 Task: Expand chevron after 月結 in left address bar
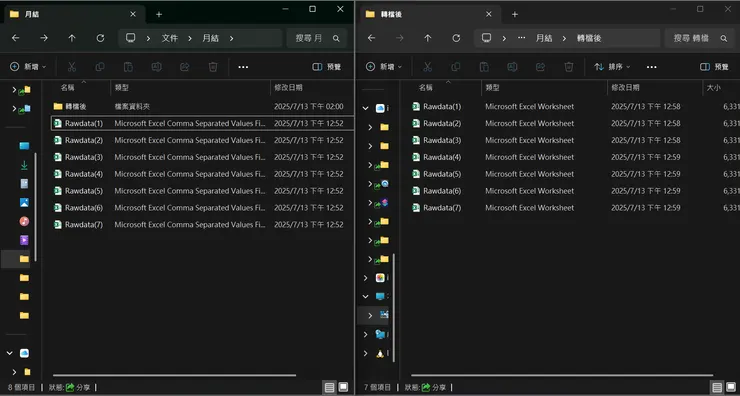[231, 38]
